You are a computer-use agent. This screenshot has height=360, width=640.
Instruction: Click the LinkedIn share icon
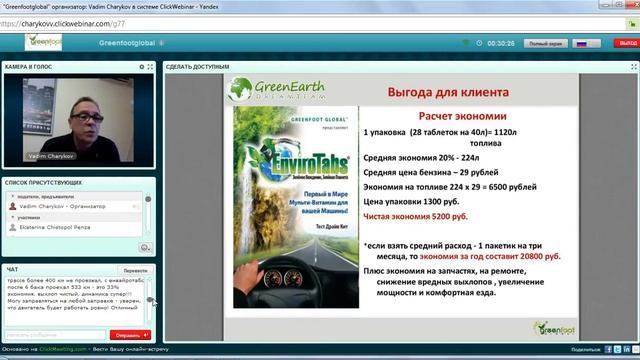pyautogui.click(x=627, y=349)
